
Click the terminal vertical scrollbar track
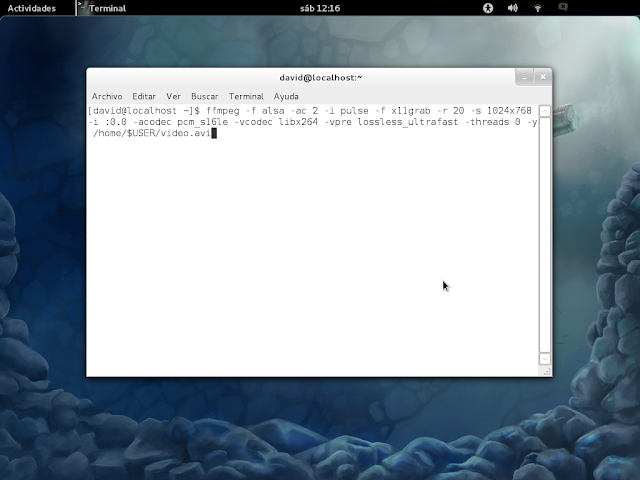[545, 235]
